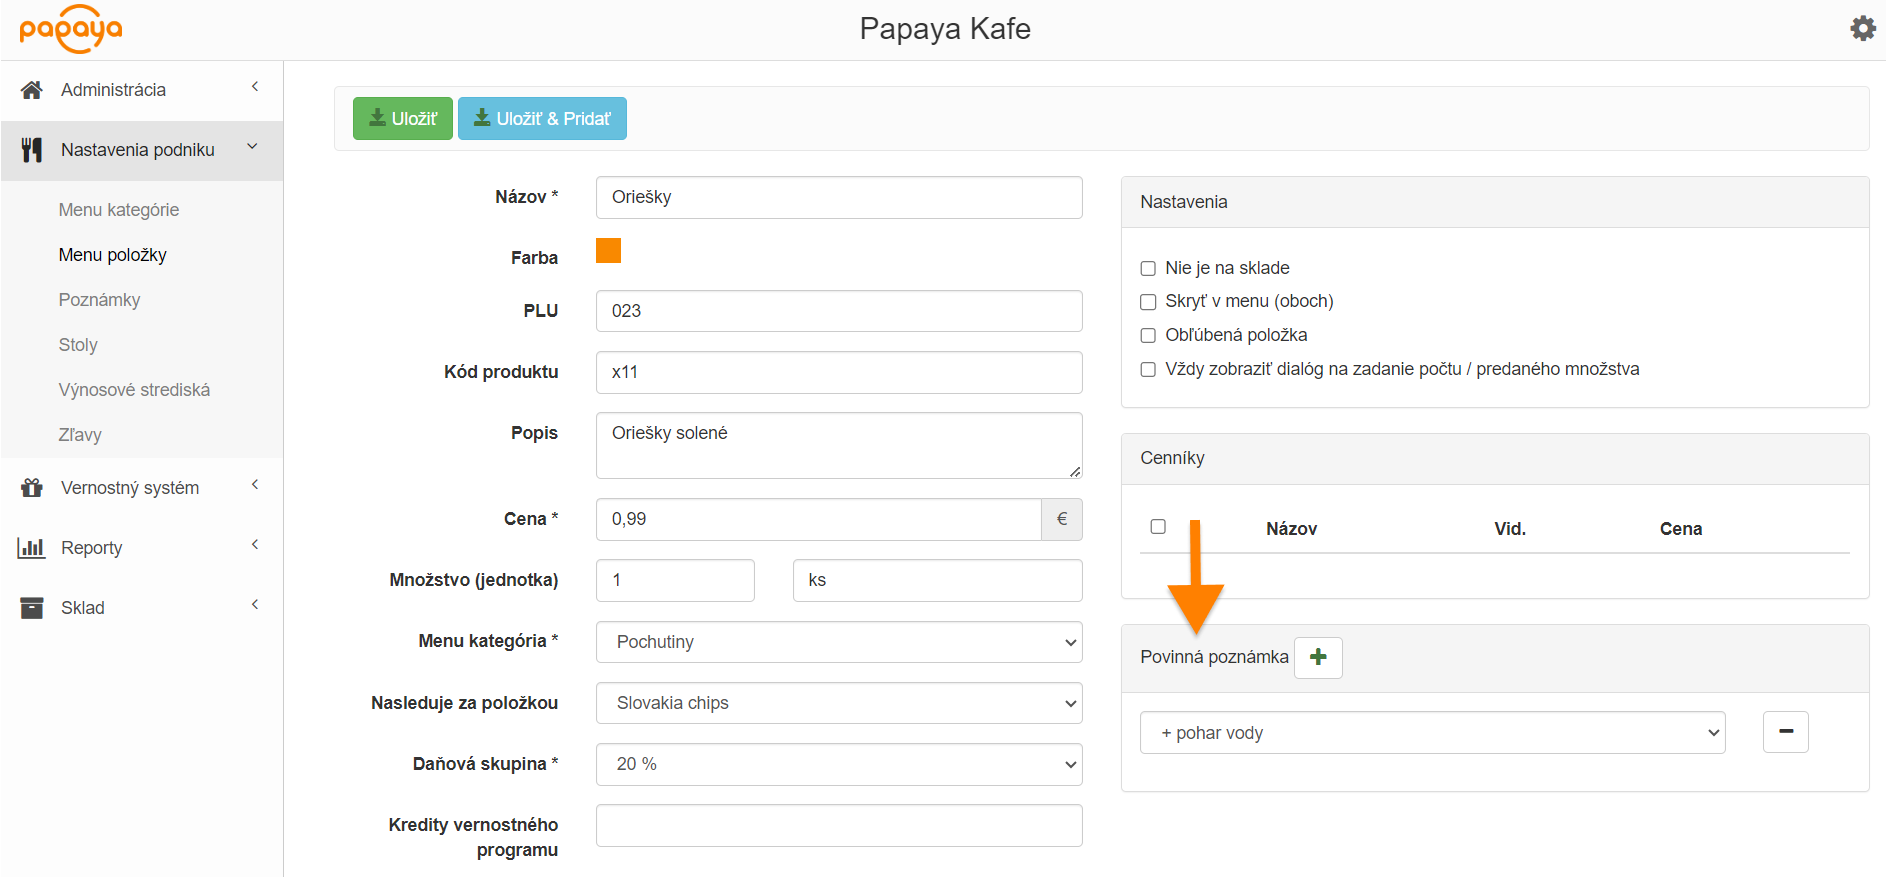This screenshot has width=1886, height=889.
Task: Click the green Uložiť button
Action: [x=403, y=119]
